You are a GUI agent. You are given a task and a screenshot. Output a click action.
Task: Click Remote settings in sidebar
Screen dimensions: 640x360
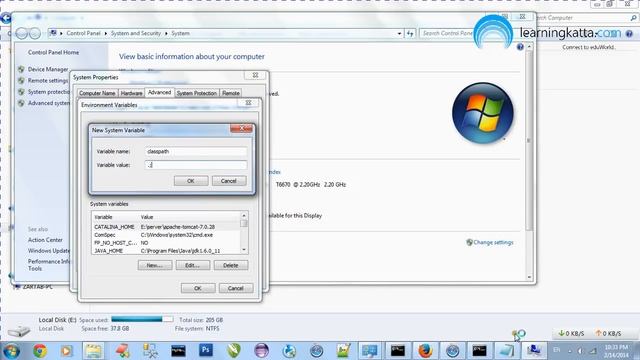[48, 80]
